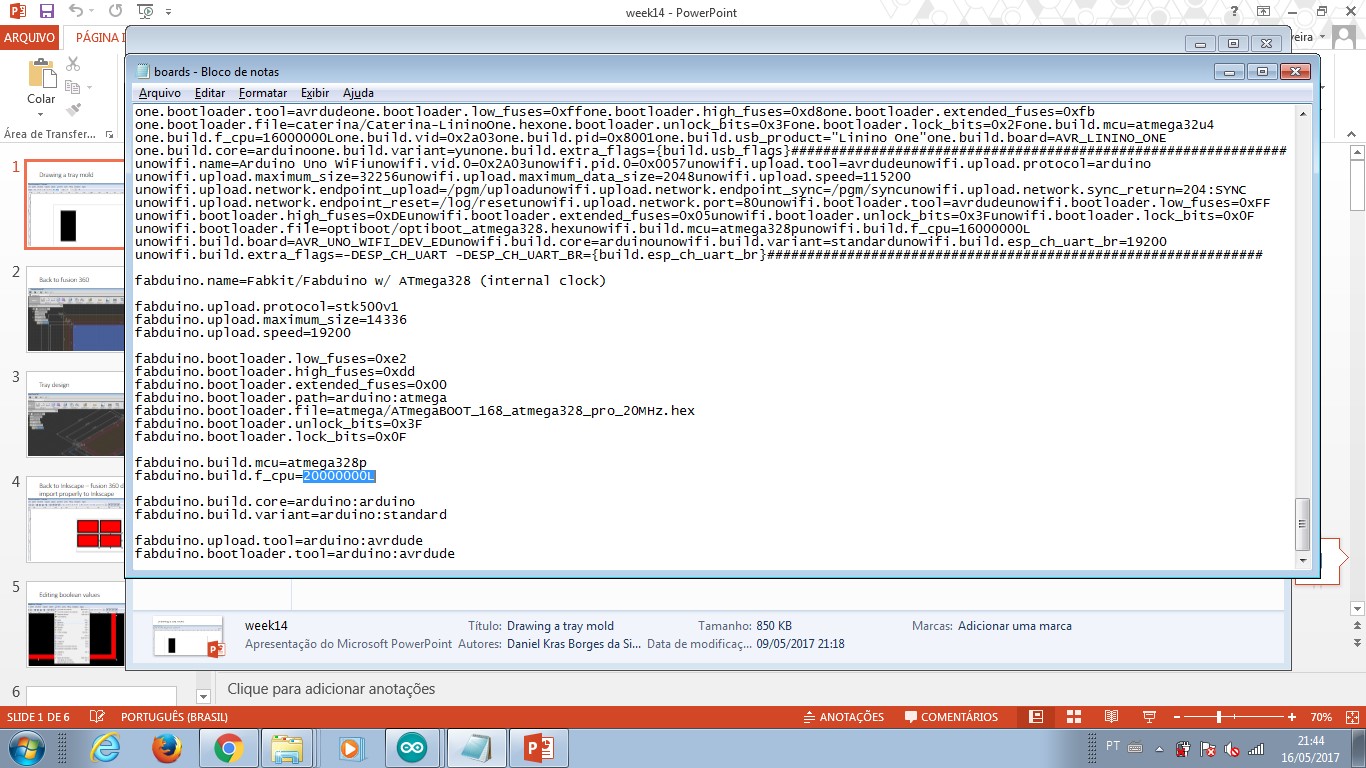This screenshot has width=1366, height=768.
Task: Click the line 'fabduino.bootloader.tool=arduino:avrdude'
Action: coord(295,554)
